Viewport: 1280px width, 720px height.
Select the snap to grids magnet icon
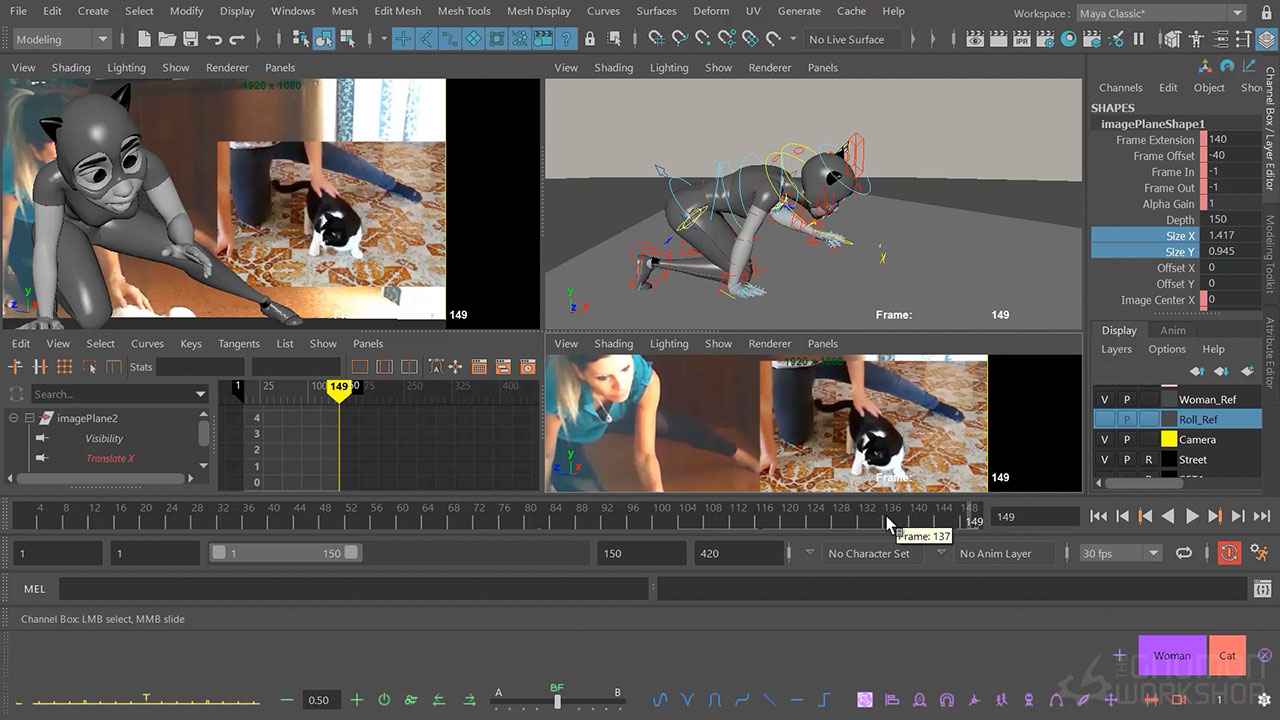(x=655, y=39)
